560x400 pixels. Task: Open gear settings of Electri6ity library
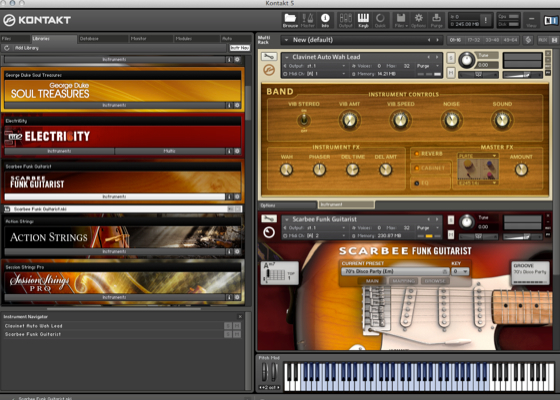click(x=237, y=151)
